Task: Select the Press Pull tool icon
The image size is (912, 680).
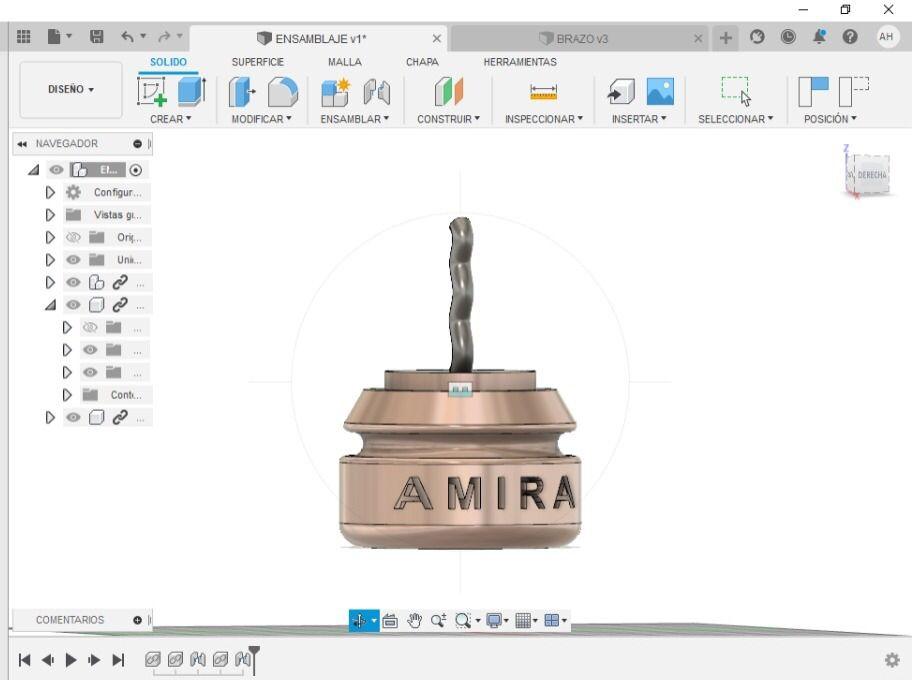Action: pyautogui.click(x=241, y=92)
